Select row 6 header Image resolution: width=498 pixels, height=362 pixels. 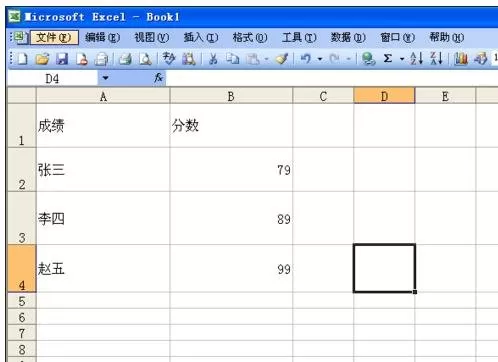pos(22,317)
